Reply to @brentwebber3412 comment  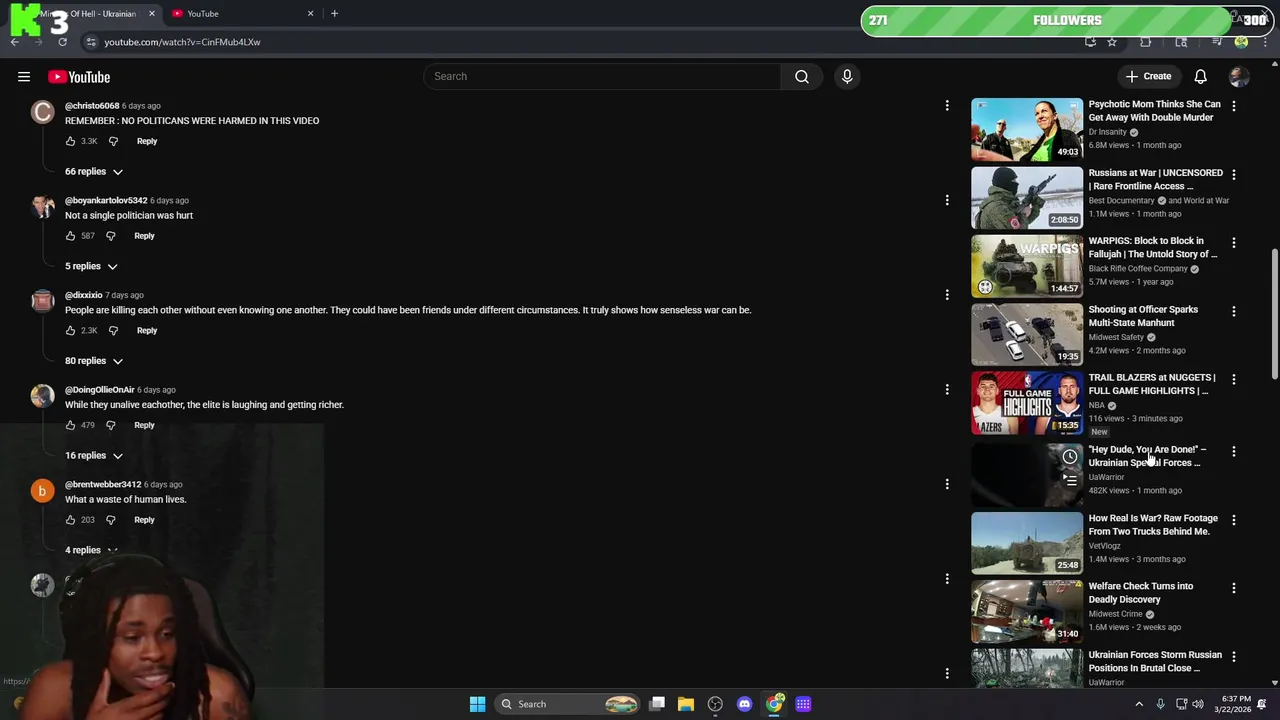(x=144, y=520)
